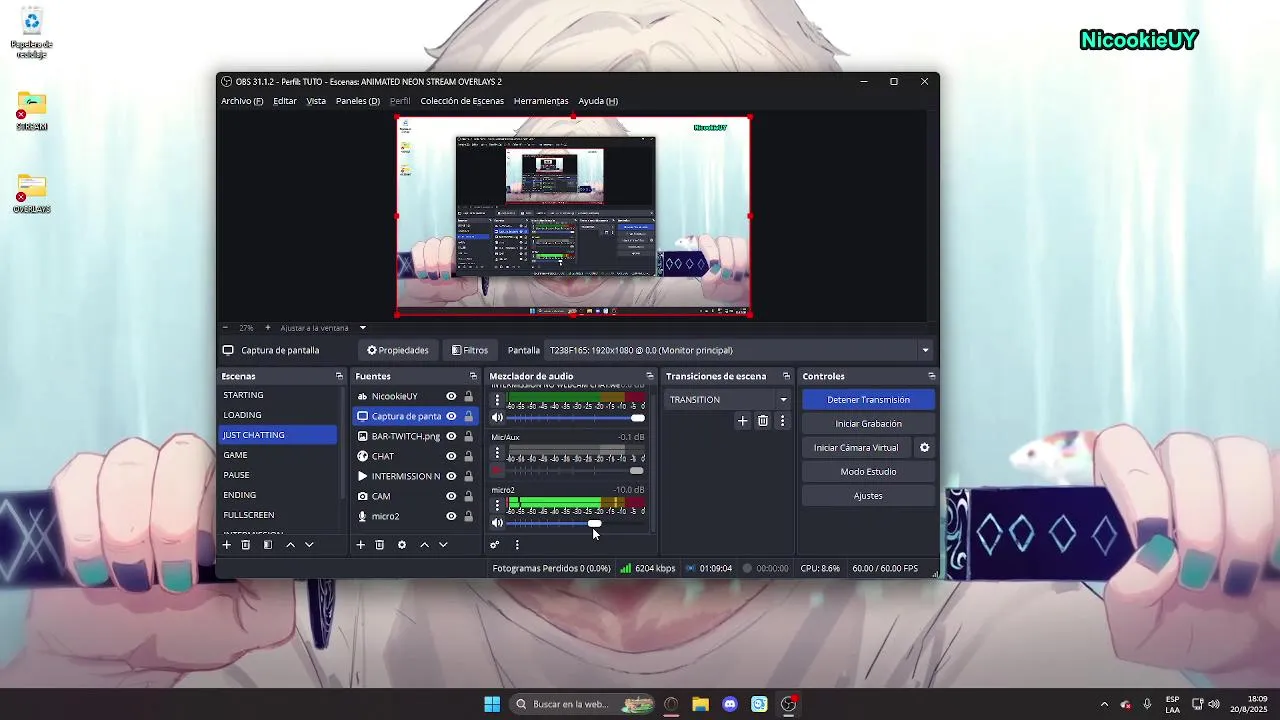1280x720 pixels.
Task: Open the Colección de Escenas menu
Action: pyautogui.click(x=462, y=101)
